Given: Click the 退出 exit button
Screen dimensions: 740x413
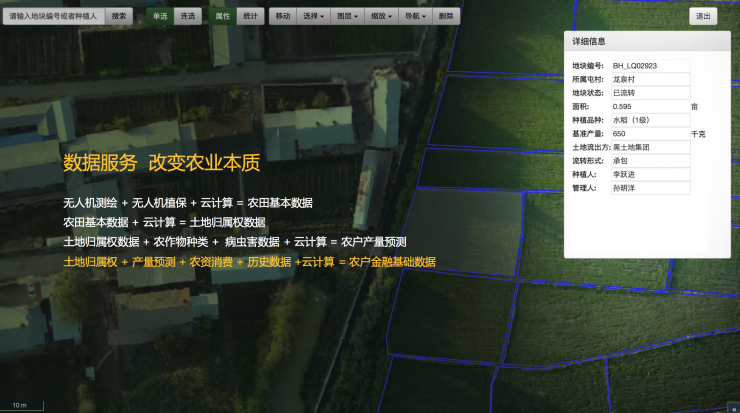Looking at the screenshot, I should 703,16.
